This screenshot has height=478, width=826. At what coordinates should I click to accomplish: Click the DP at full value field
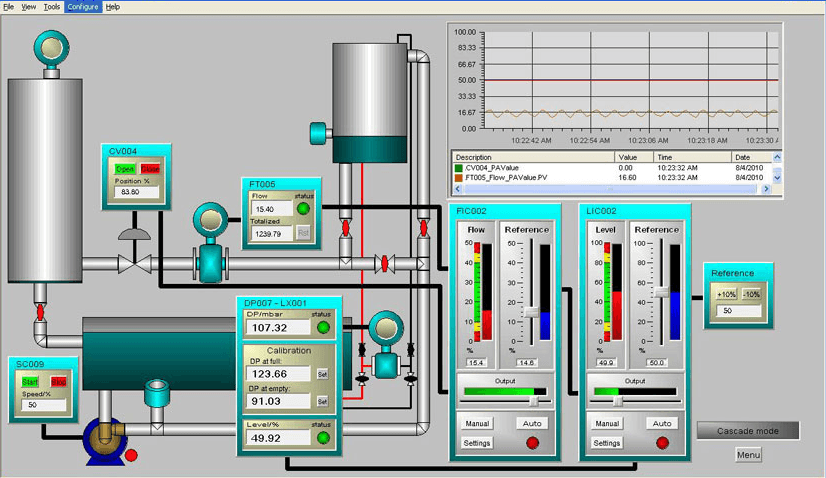click(x=277, y=373)
